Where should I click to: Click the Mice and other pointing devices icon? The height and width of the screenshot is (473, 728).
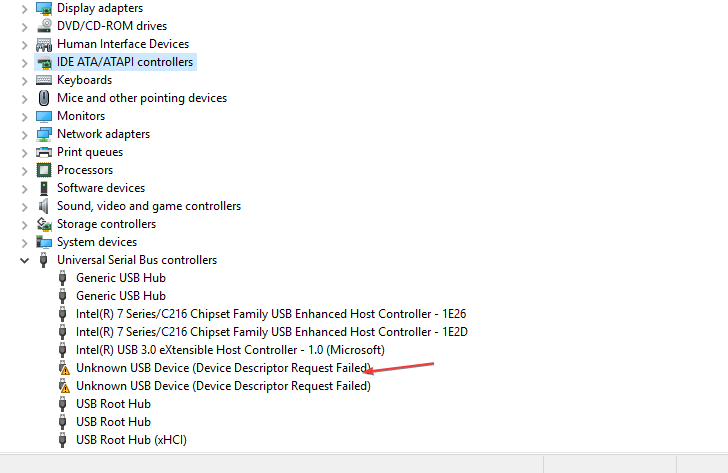[44, 98]
